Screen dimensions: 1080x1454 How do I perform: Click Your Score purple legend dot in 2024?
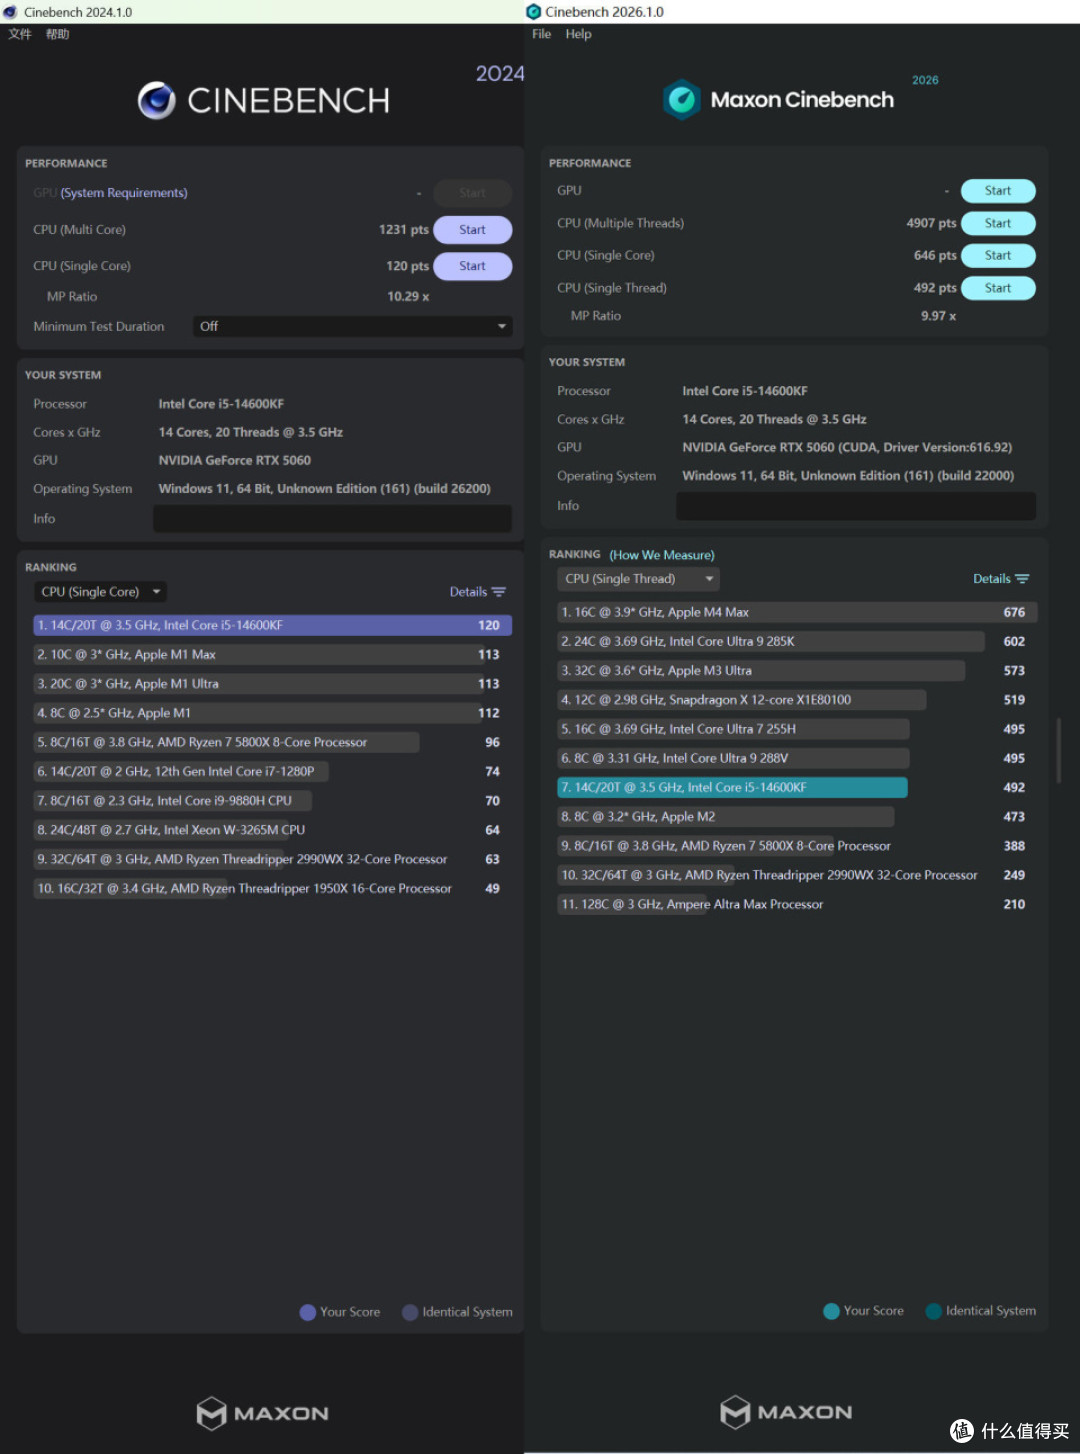pos(308,1312)
